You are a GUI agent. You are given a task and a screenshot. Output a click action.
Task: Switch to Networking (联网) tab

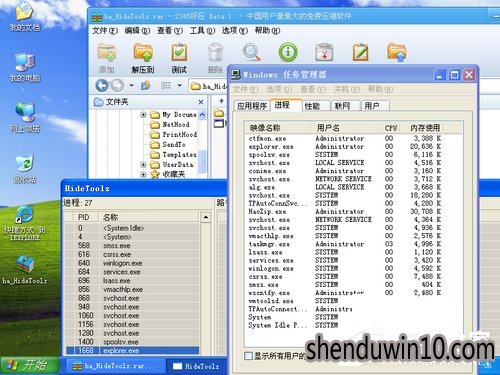[x=345, y=106]
